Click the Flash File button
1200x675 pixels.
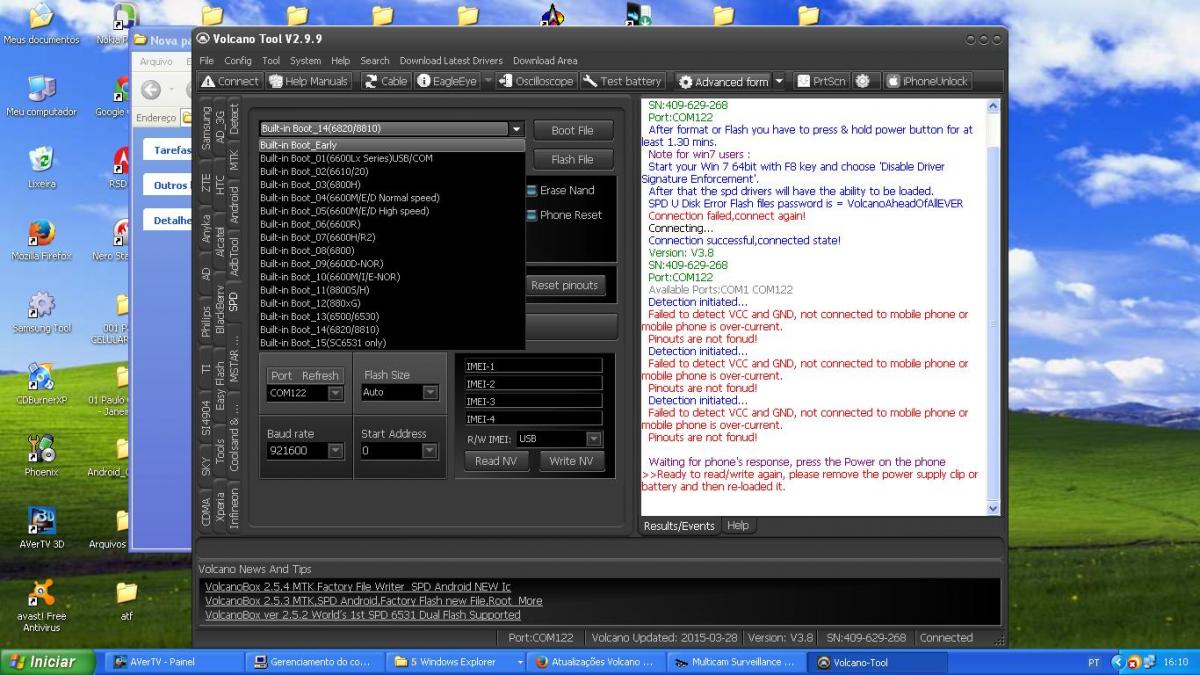click(x=572, y=159)
